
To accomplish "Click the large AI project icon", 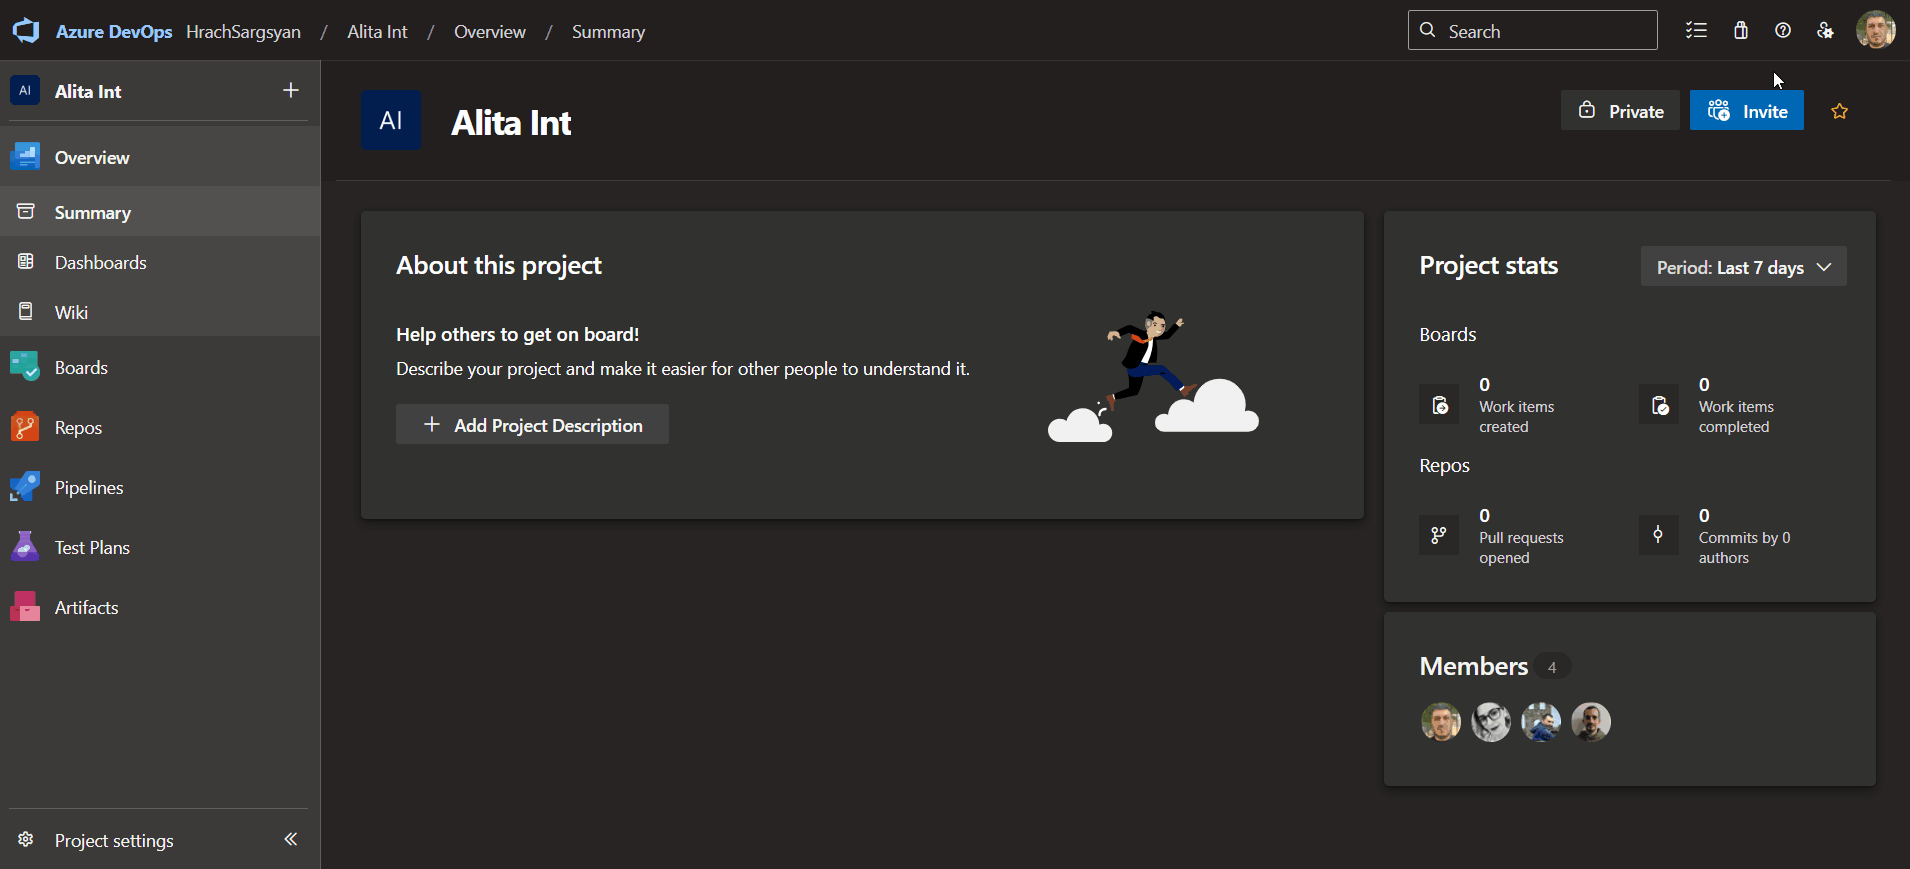I will [x=391, y=120].
